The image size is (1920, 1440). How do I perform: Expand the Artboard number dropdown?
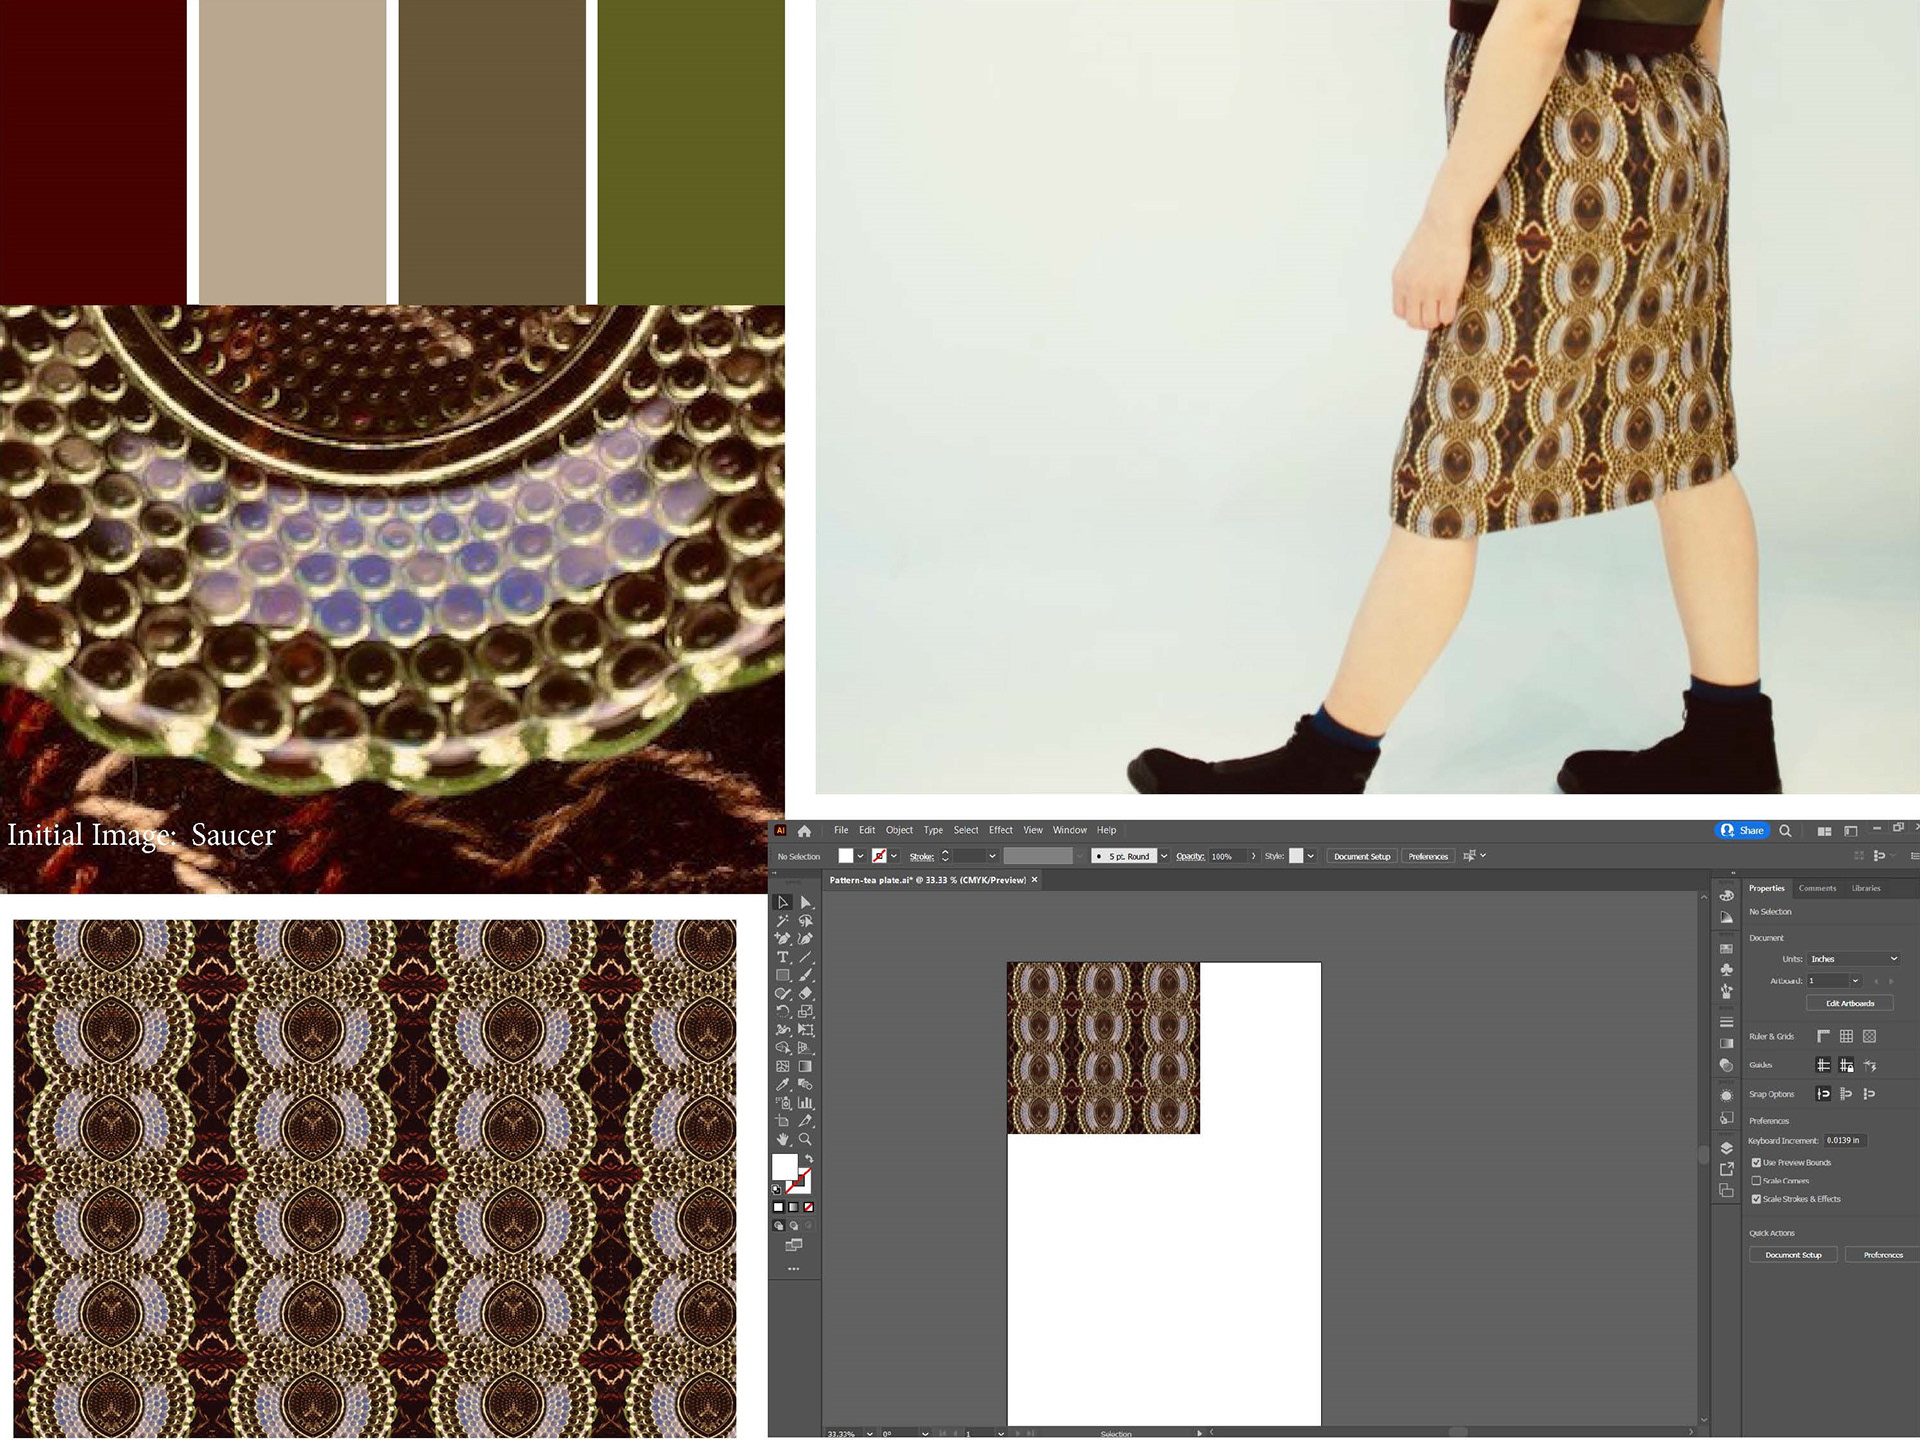1855,981
